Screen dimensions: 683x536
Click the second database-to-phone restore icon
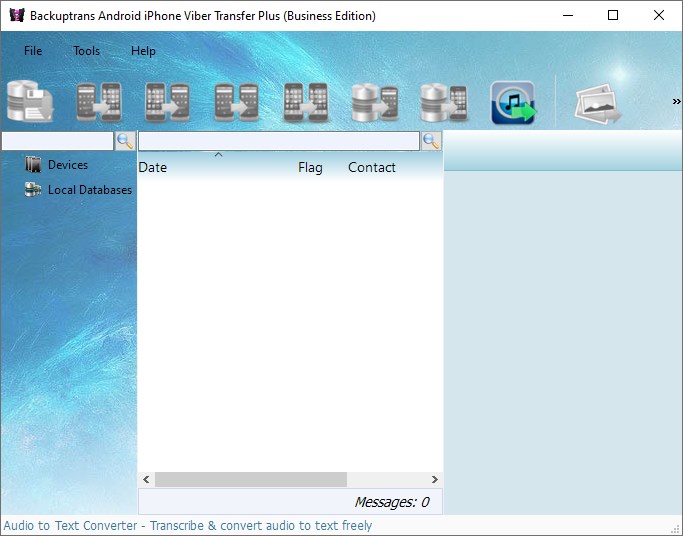pyautogui.click(x=443, y=102)
